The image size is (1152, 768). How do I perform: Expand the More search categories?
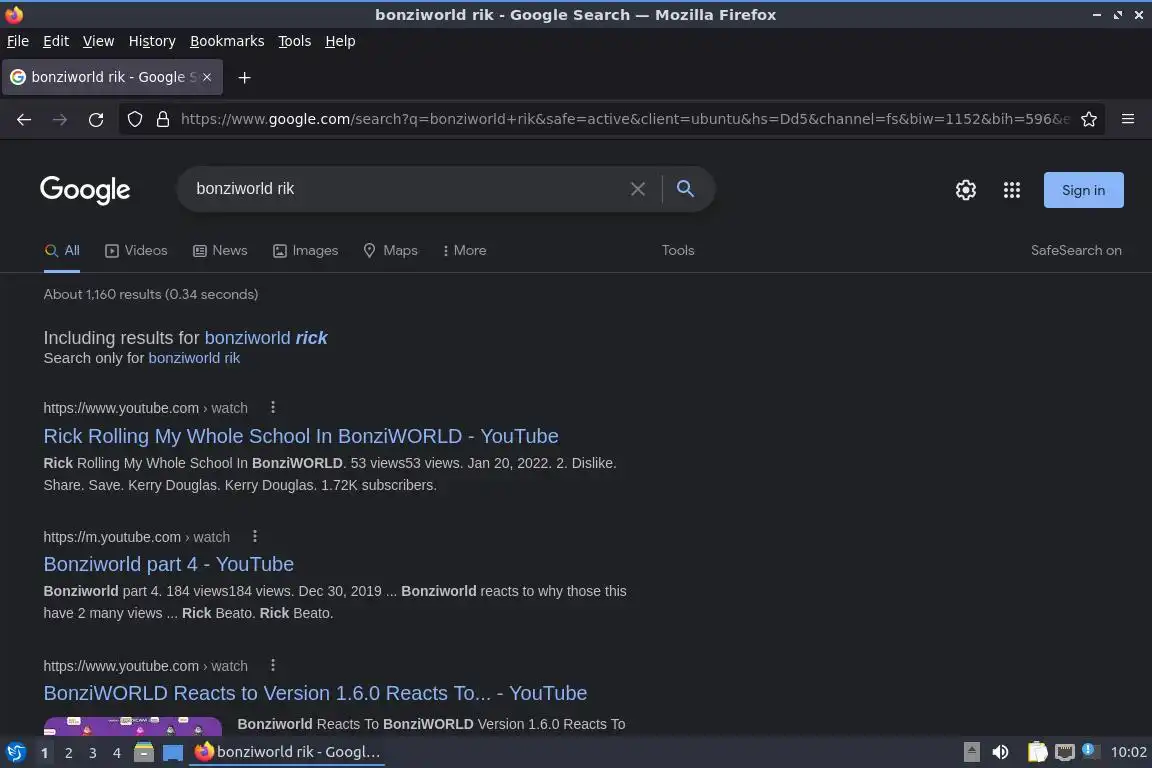(464, 251)
